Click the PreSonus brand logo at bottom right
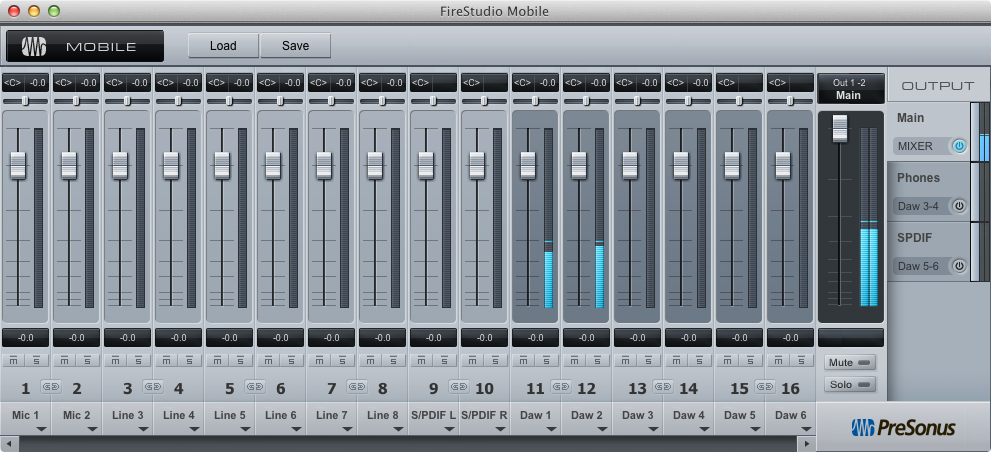Screen dimensions: 991x452 pos(902,427)
